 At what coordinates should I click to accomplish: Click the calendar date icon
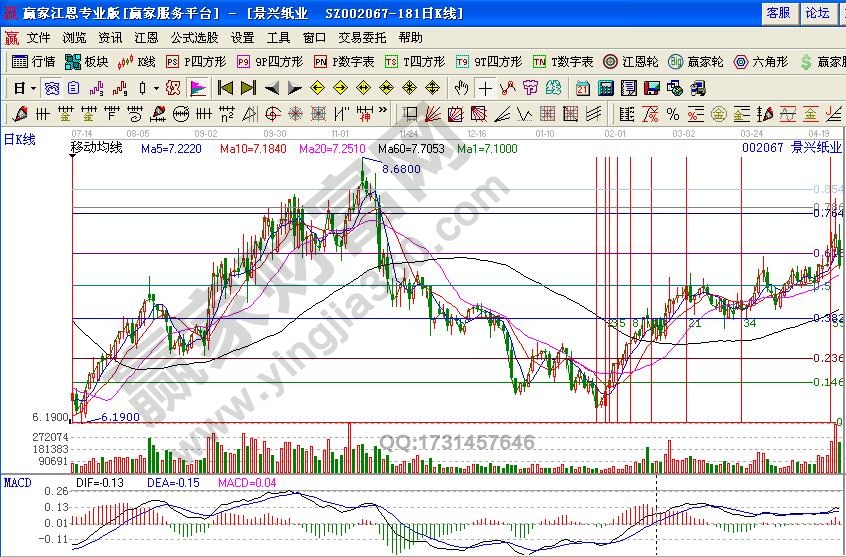[x=582, y=88]
